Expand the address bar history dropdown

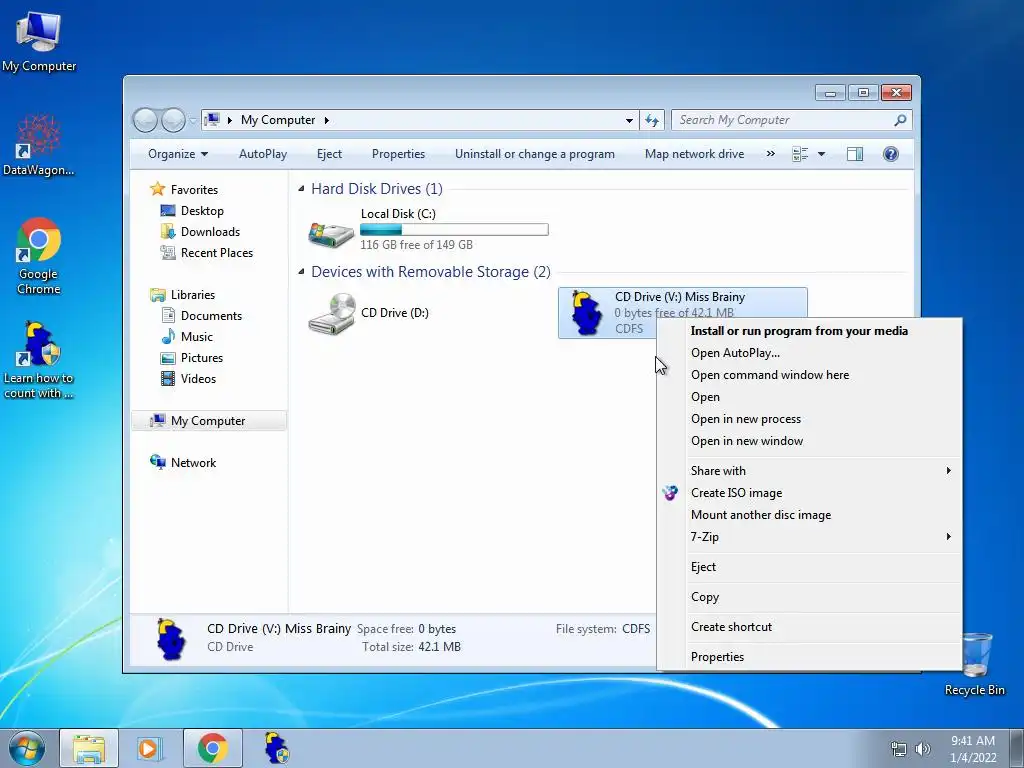pyautogui.click(x=629, y=120)
